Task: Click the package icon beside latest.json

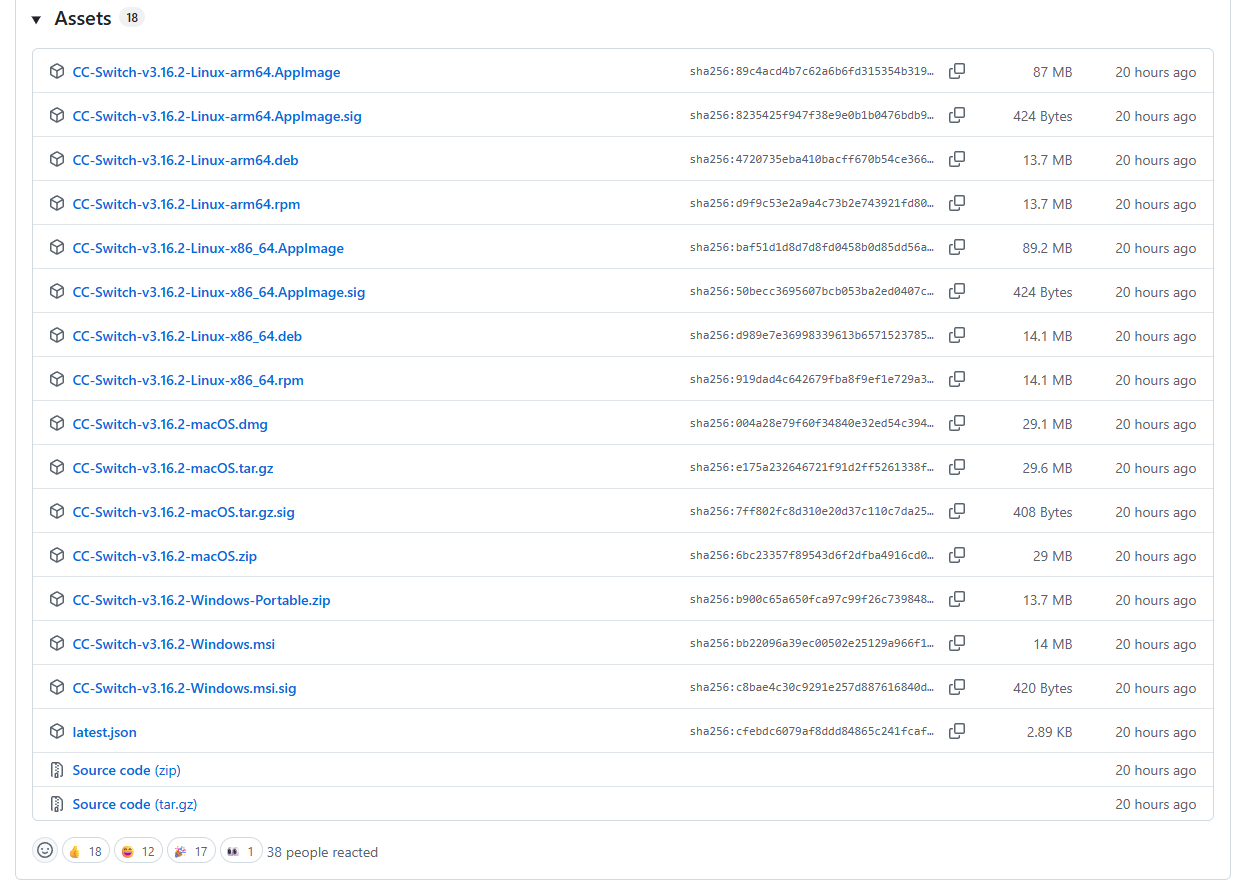Action: [x=57, y=731]
